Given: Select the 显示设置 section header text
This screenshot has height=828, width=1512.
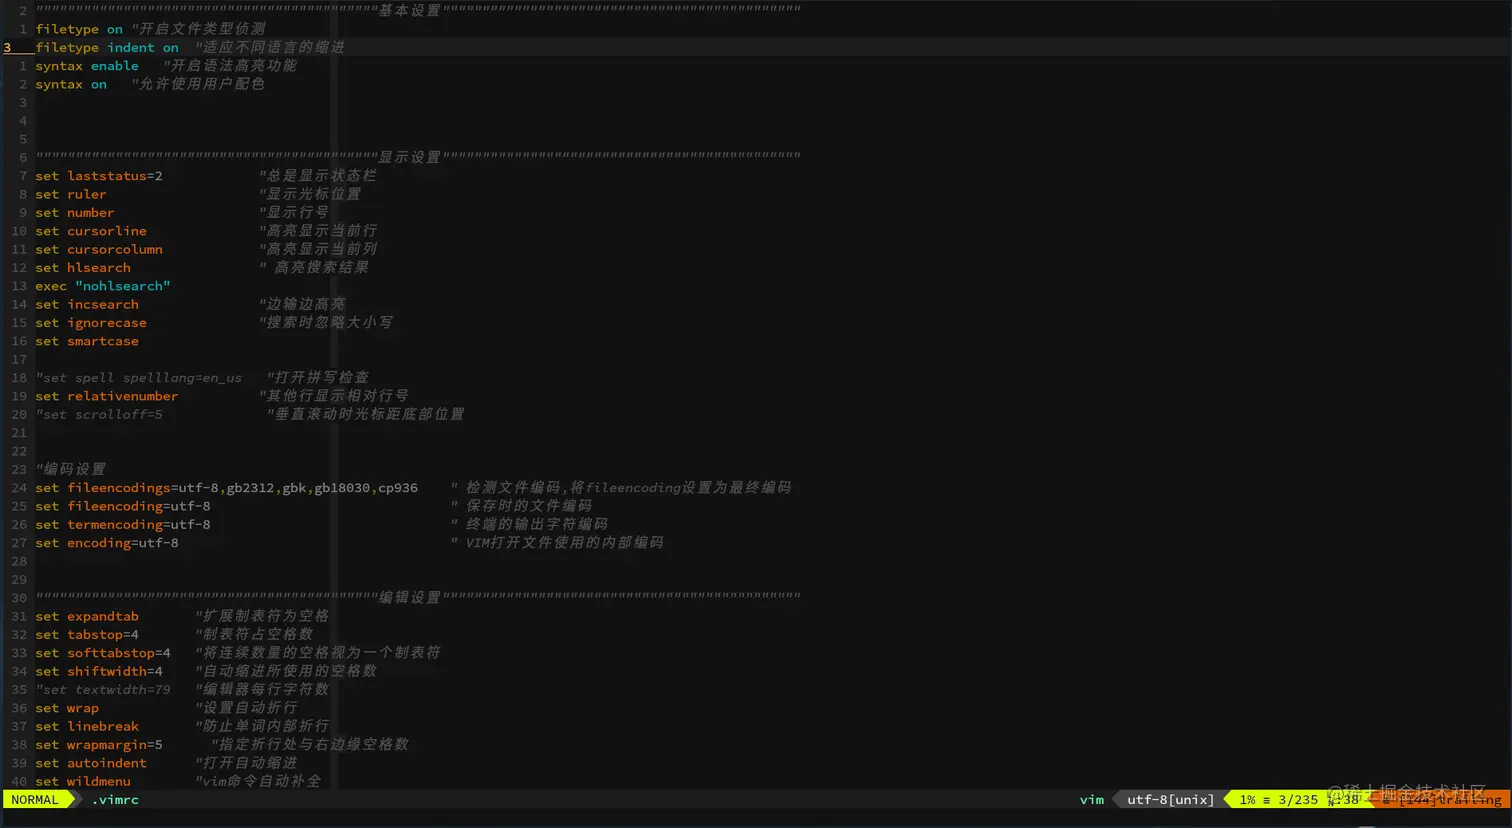Looking at the screenshot, I should pyautogui.click(x=410, y=157).
